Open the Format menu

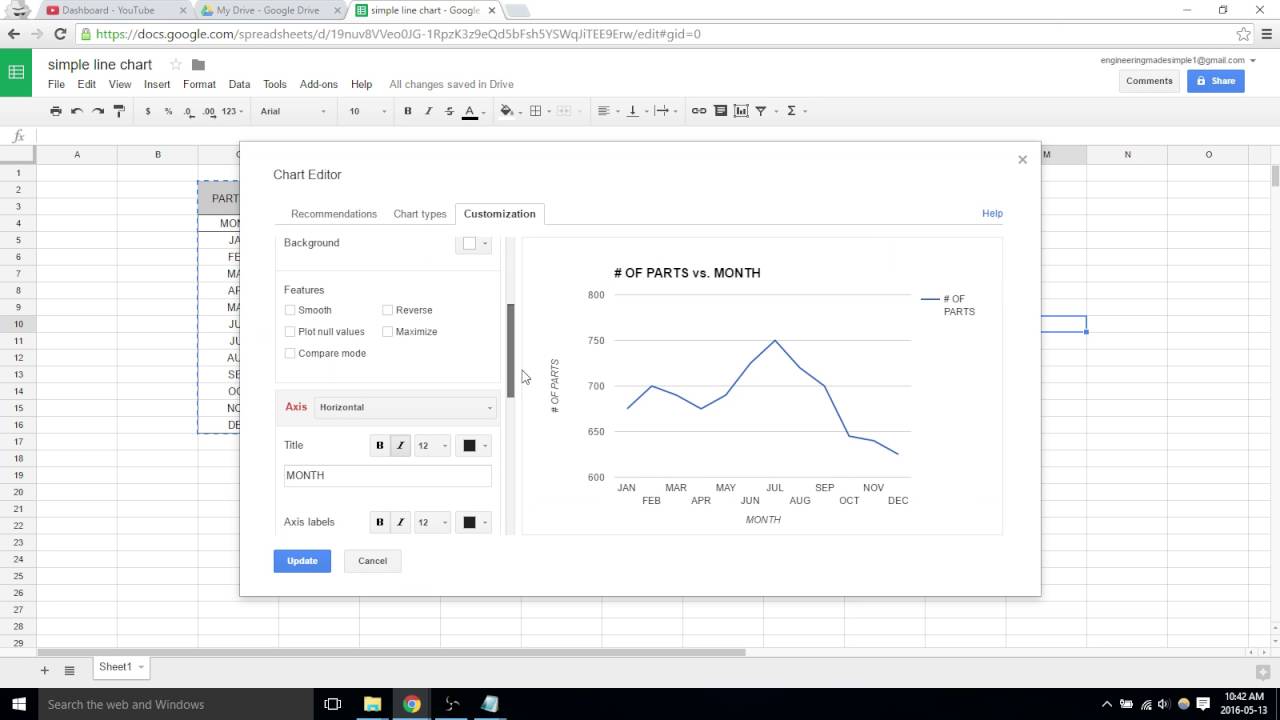point(200,84)
